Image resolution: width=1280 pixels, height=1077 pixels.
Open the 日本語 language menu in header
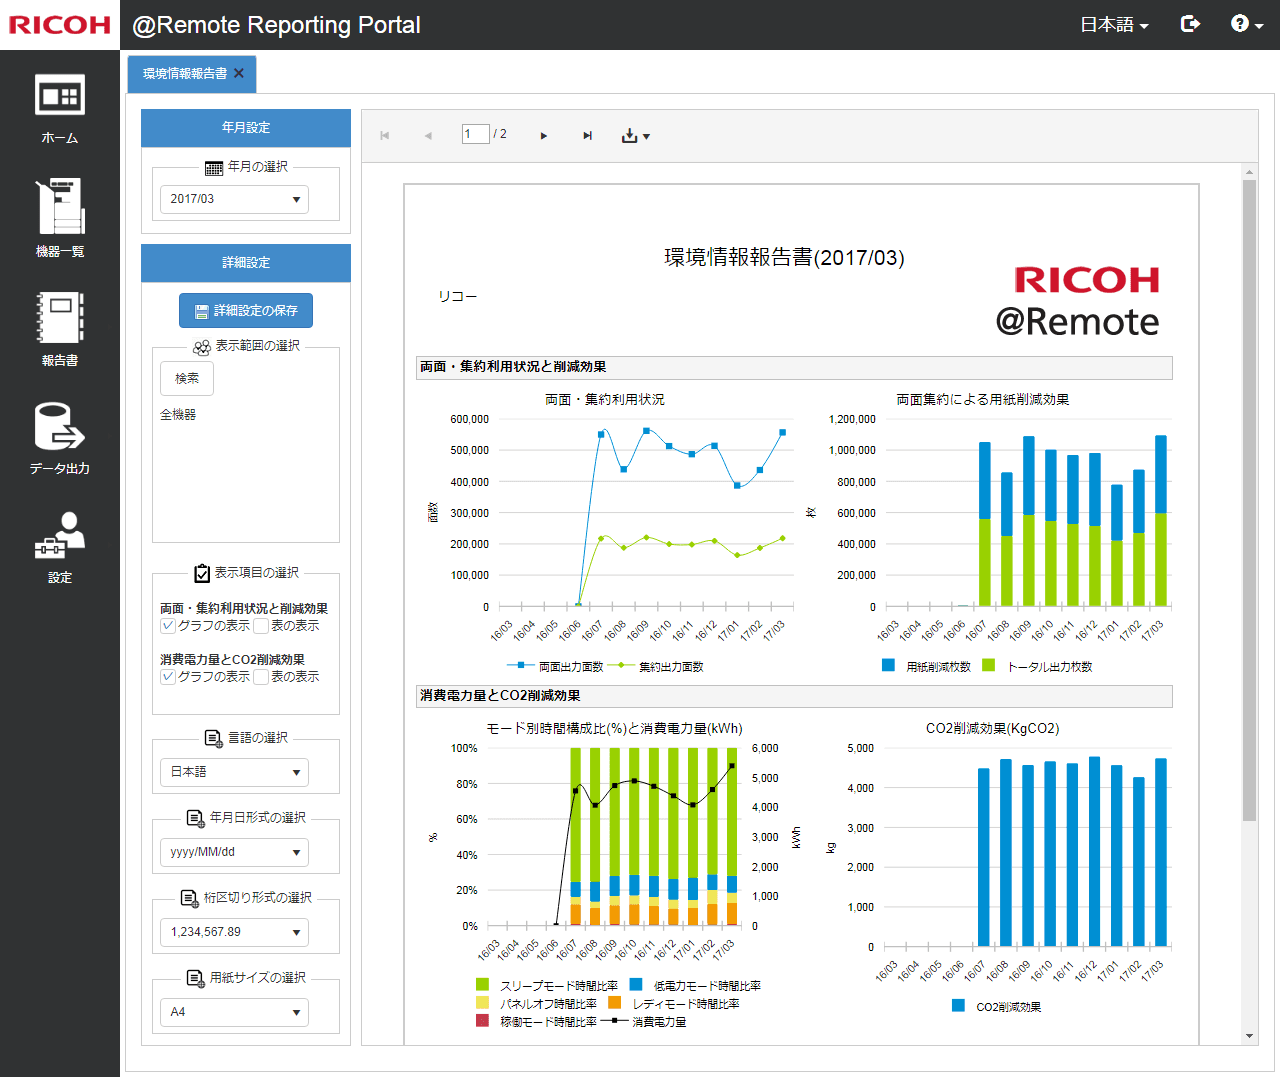(x=1114, y=25)
